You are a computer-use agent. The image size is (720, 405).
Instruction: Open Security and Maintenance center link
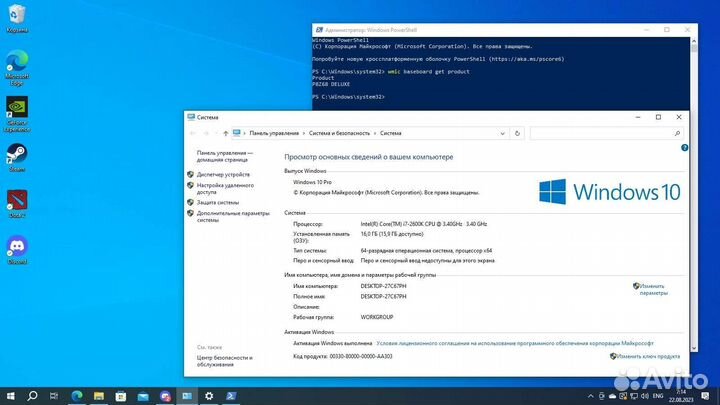click(x=225, y=361)
